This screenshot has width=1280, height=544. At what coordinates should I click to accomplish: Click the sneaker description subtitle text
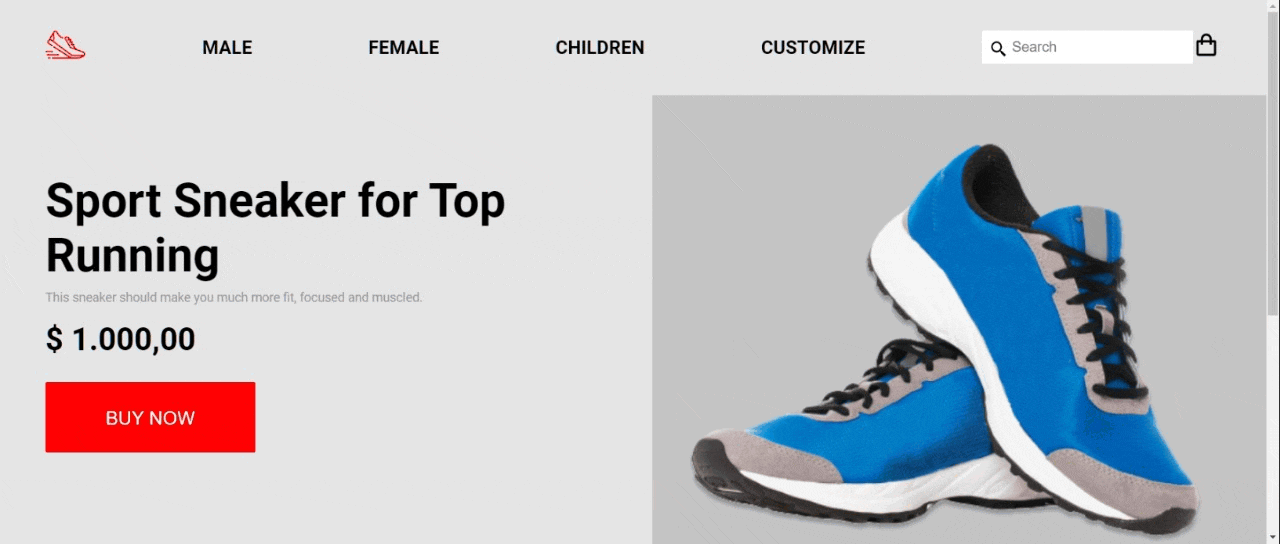[234, 297]
